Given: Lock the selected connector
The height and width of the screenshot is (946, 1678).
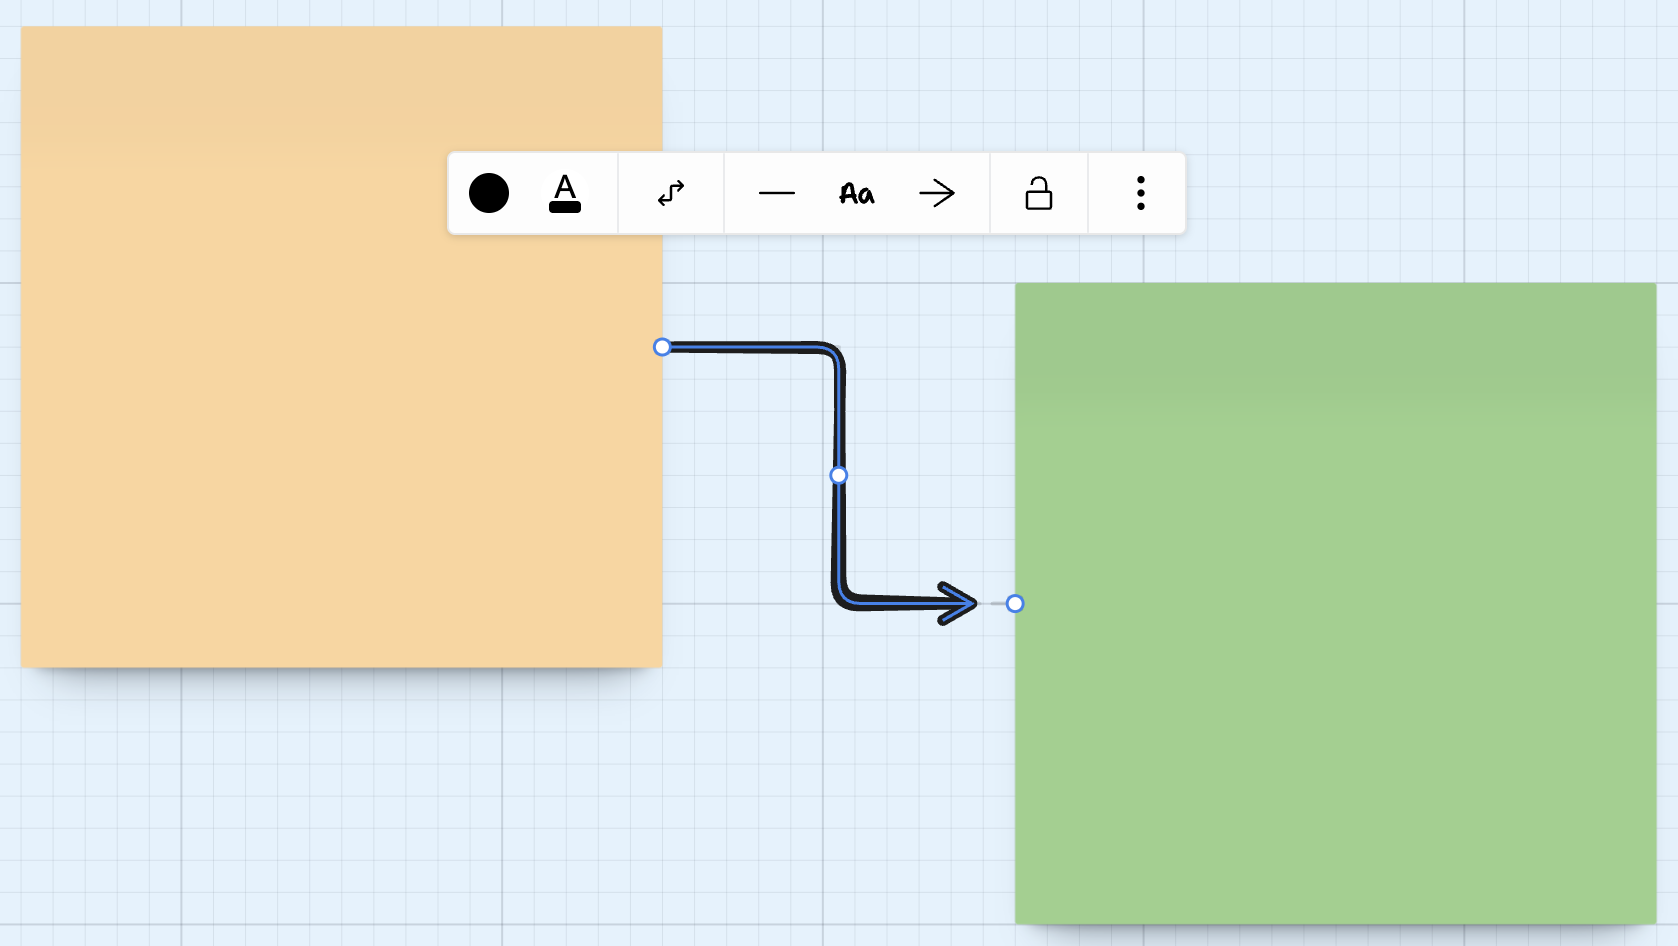Looking at the screenshot, I should [1039, 193].
